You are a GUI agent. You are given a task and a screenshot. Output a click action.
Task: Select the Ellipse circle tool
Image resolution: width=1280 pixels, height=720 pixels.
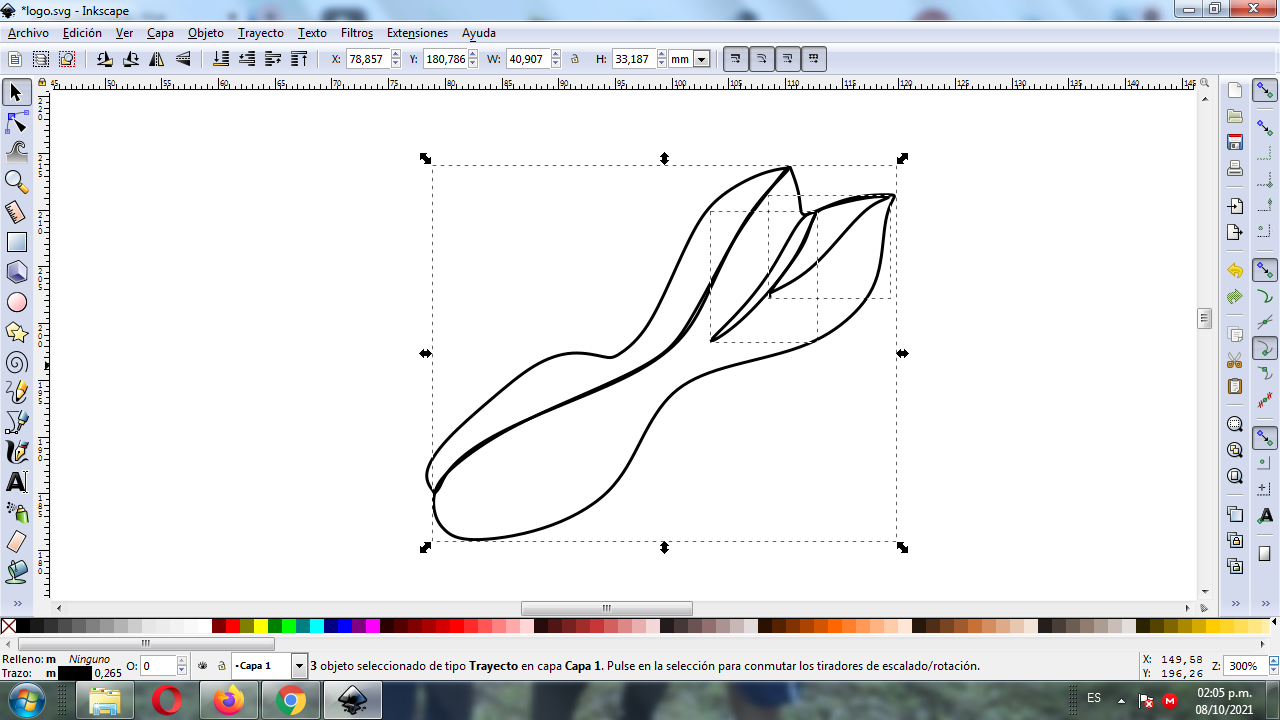pos(16,302)
